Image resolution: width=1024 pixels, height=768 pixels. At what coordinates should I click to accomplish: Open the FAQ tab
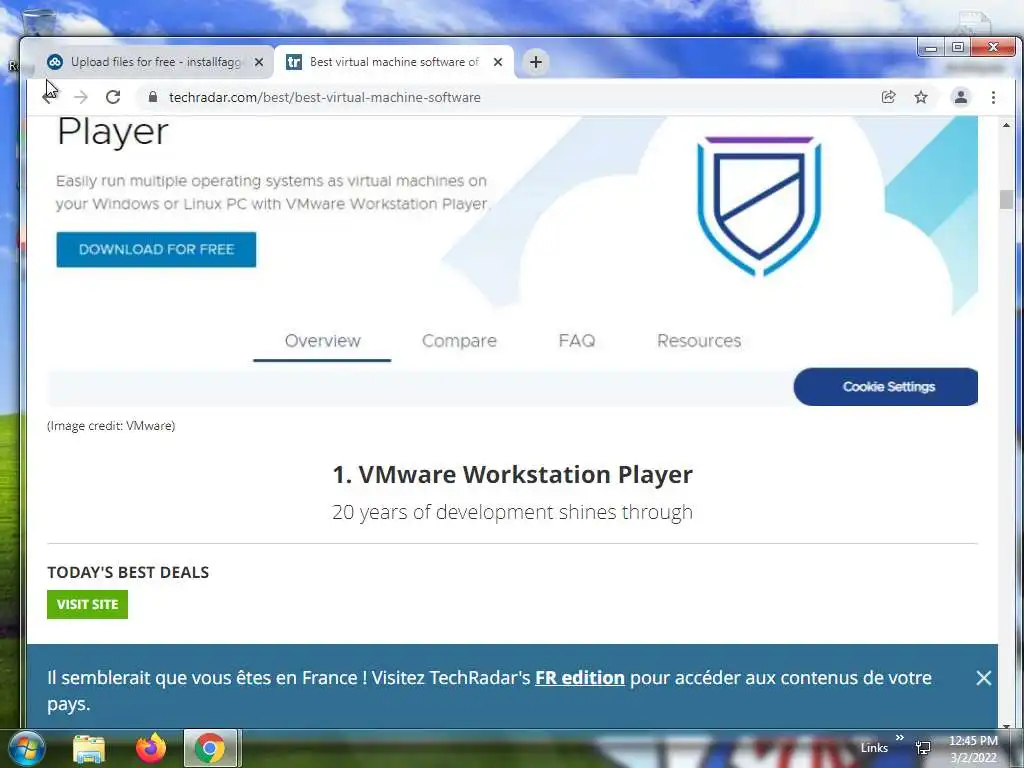[x=577, y=341]
